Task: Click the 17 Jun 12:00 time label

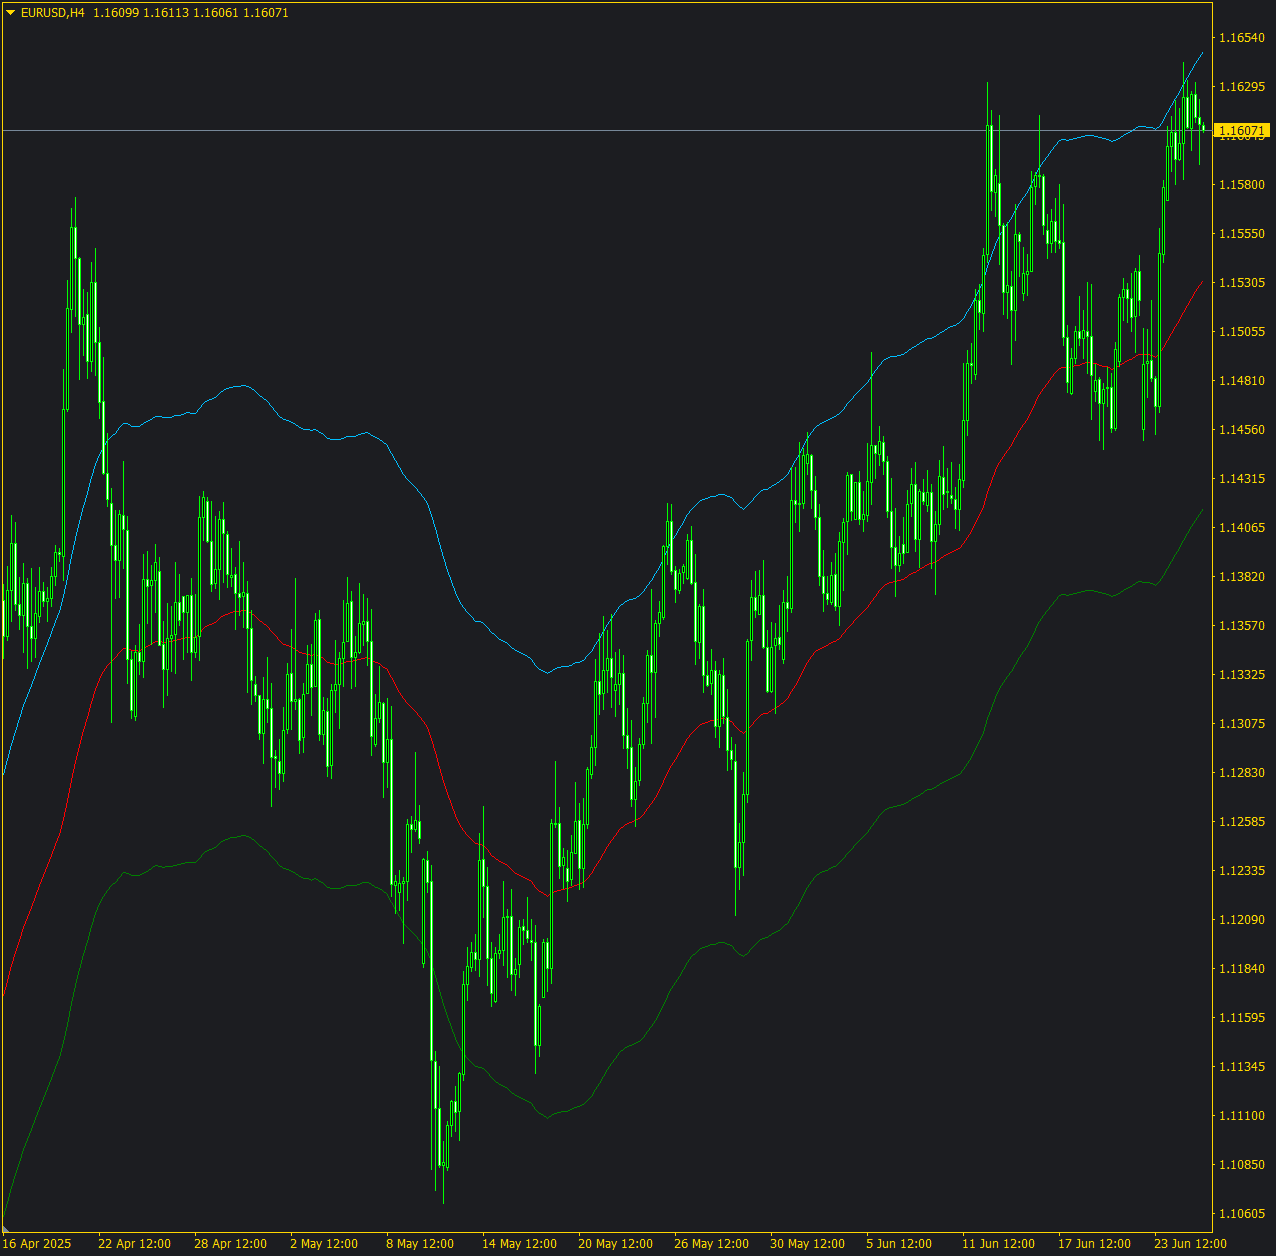Action: 1094,1244
